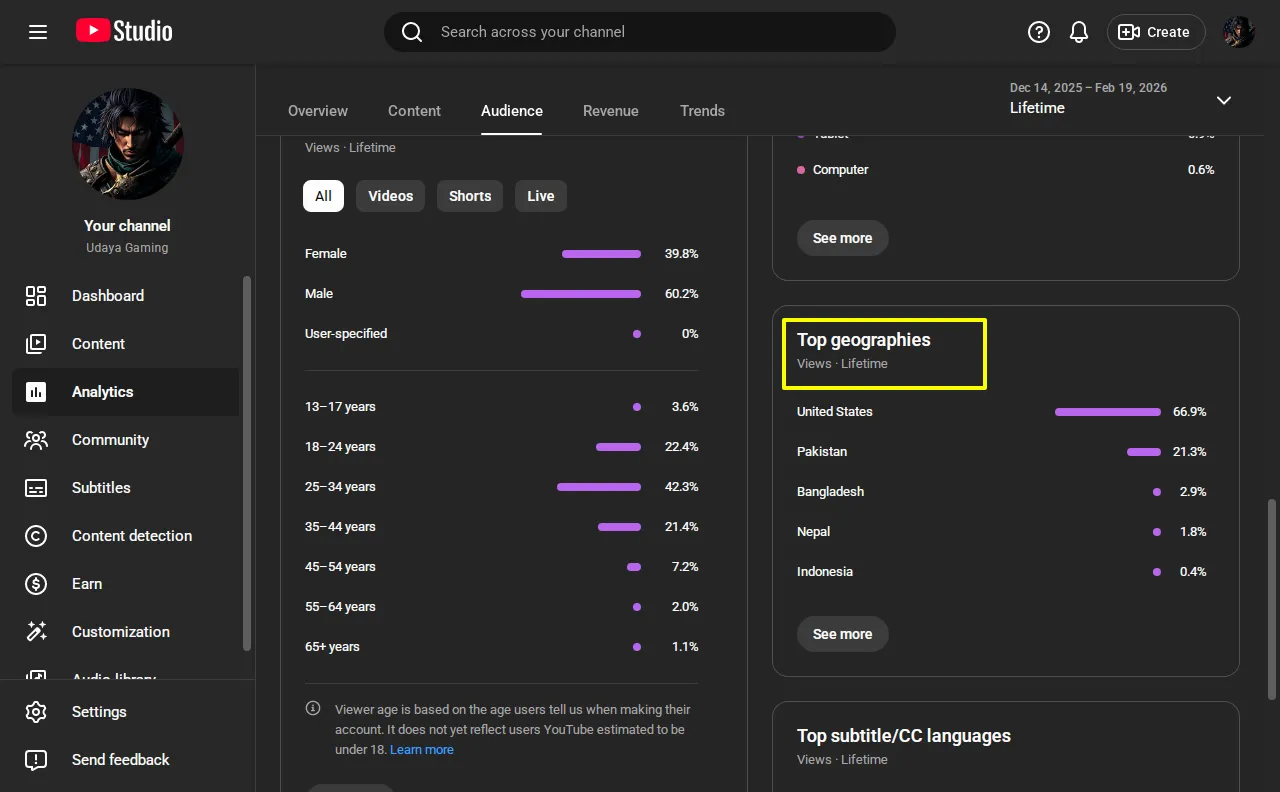This screenshot has height=792, width=1280.
Task: Open the Earn page label
Action: point(87,584)
